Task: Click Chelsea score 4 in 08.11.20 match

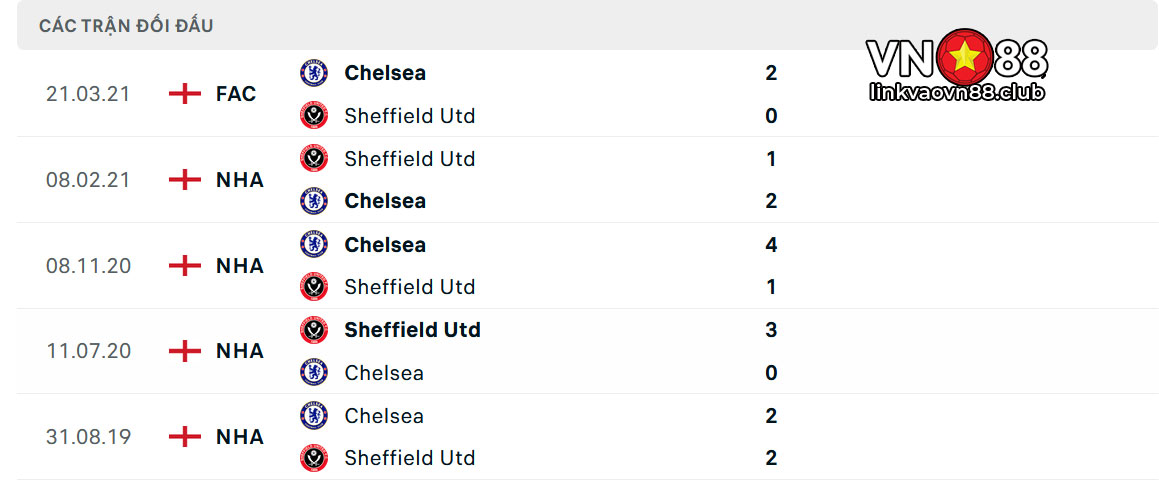Action: point(771,244)
